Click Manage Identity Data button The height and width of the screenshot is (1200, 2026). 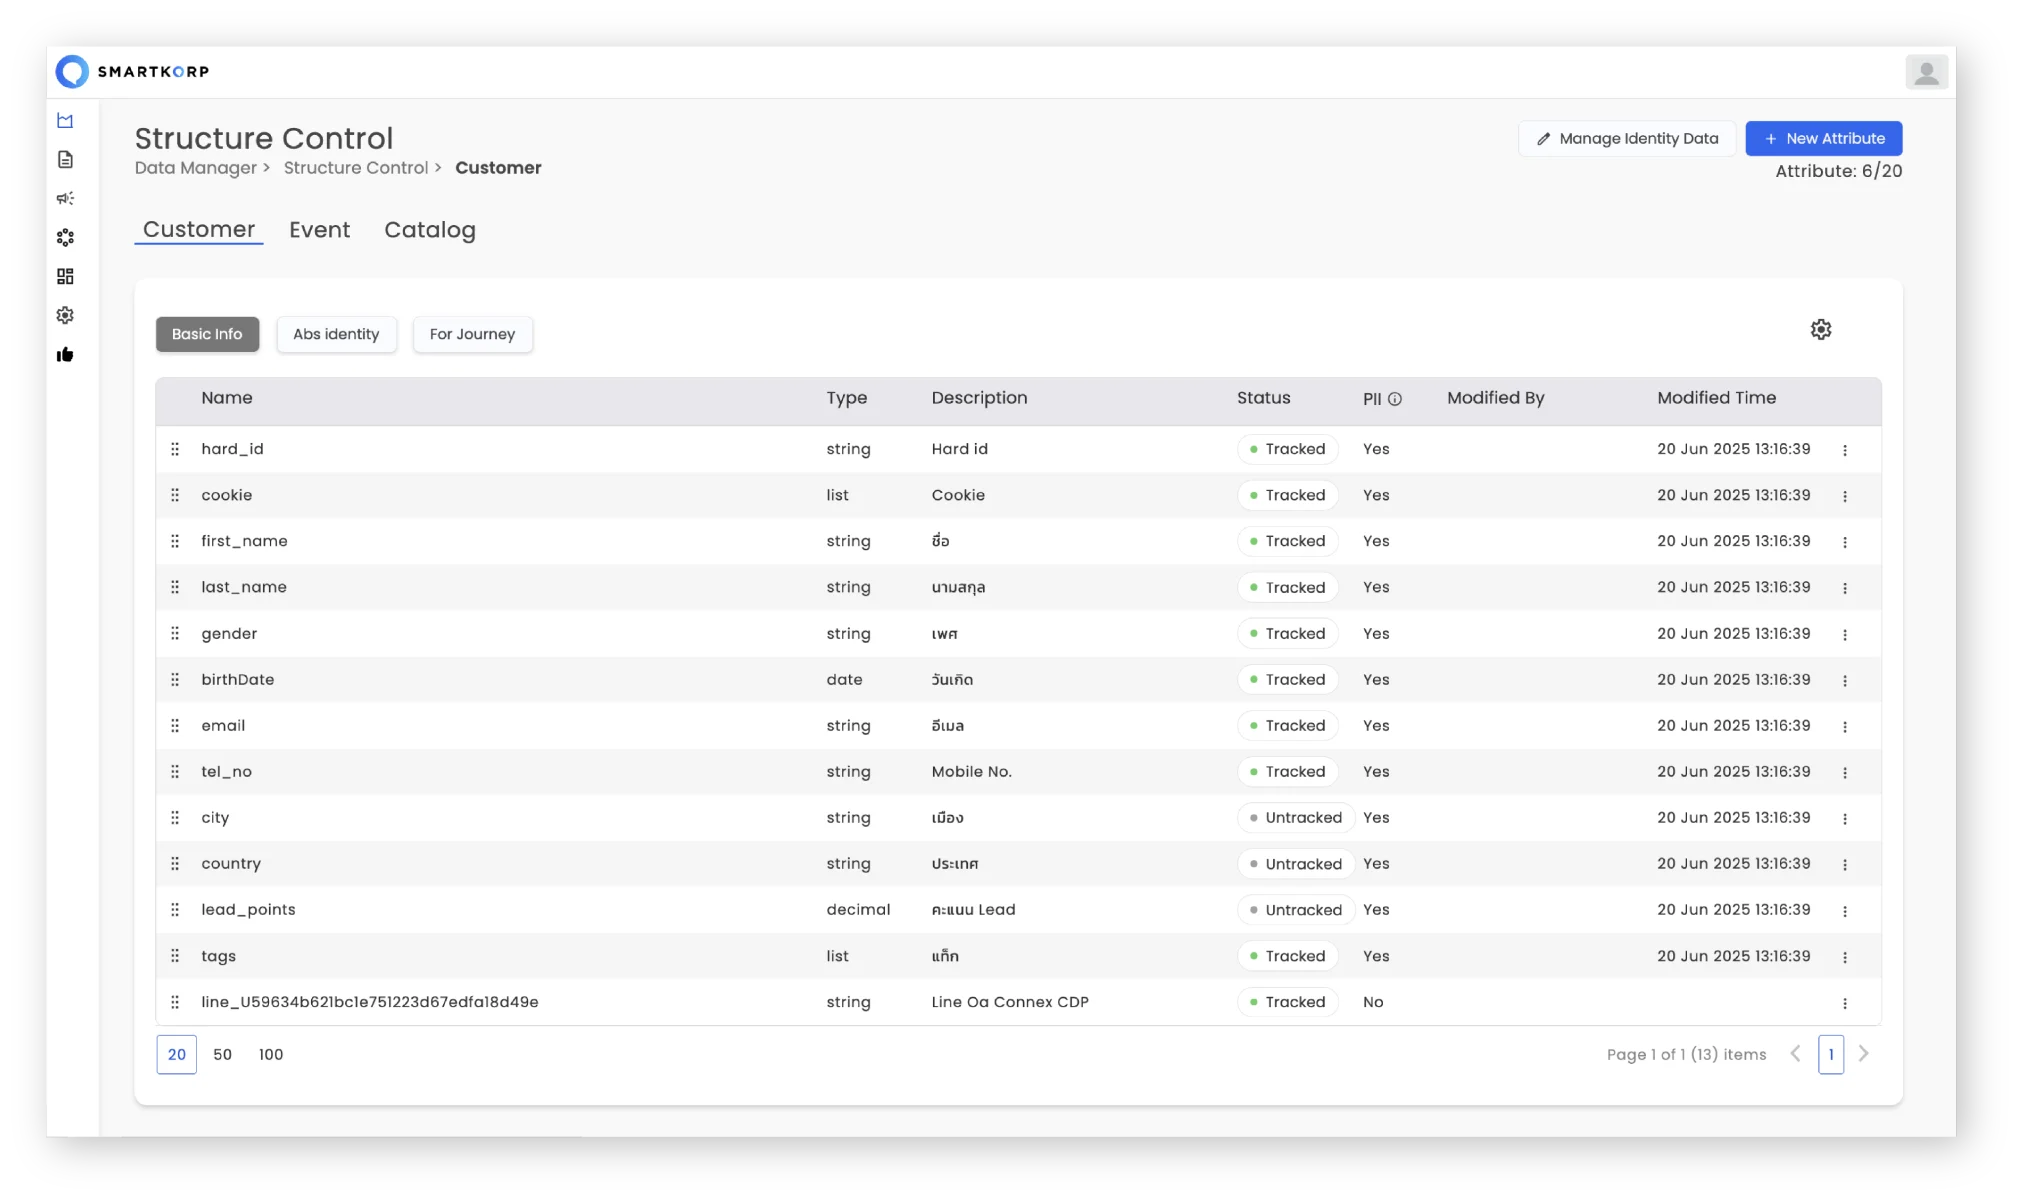pyautogui.click(x=1627, y=138)
